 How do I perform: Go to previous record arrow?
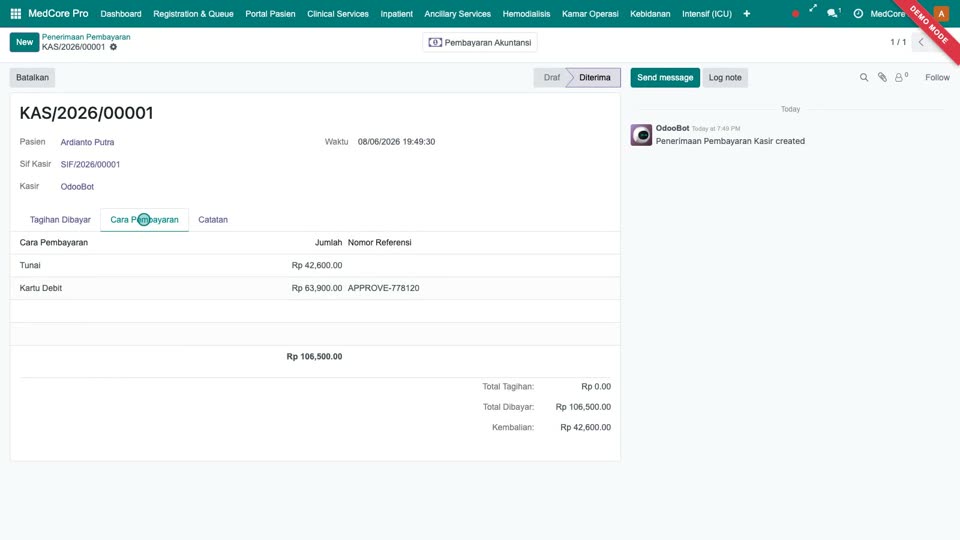click(921, 42)
